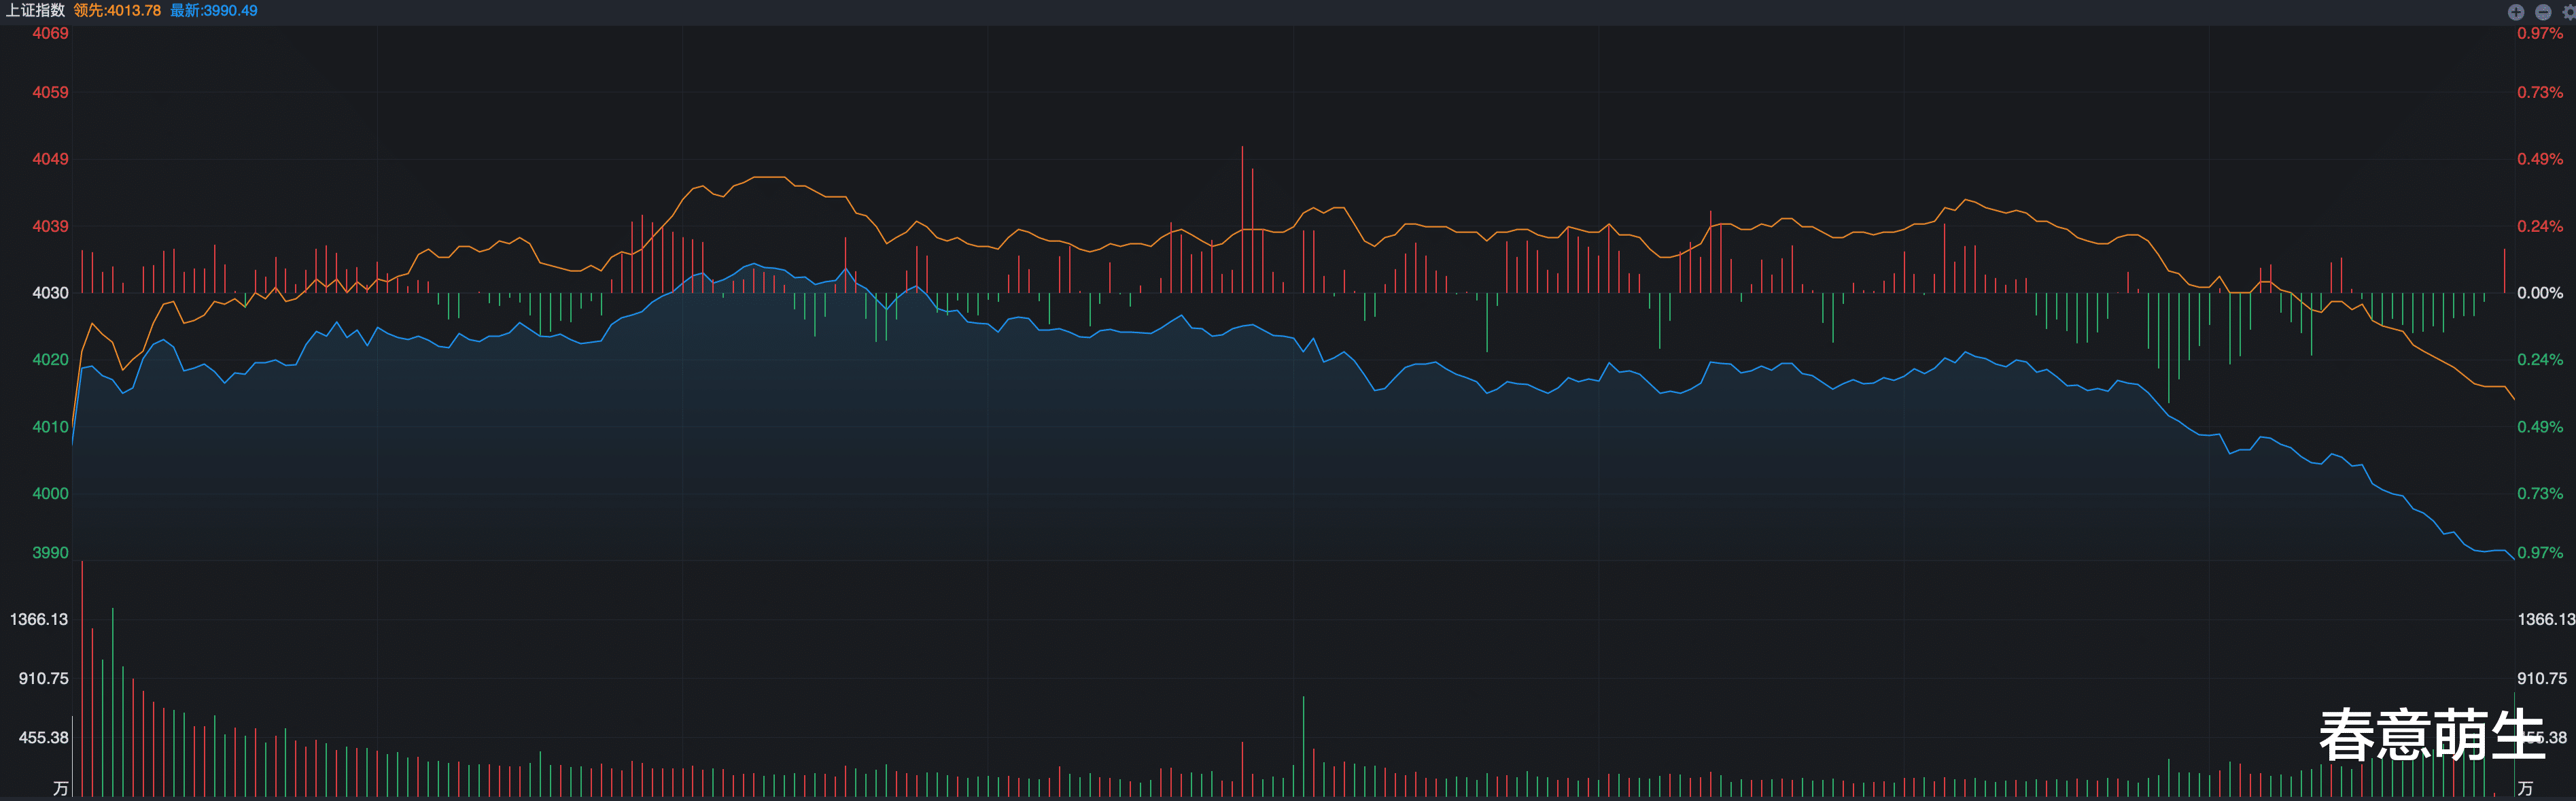Click the 万 unit label at bottom left

[x=60, y=788]
